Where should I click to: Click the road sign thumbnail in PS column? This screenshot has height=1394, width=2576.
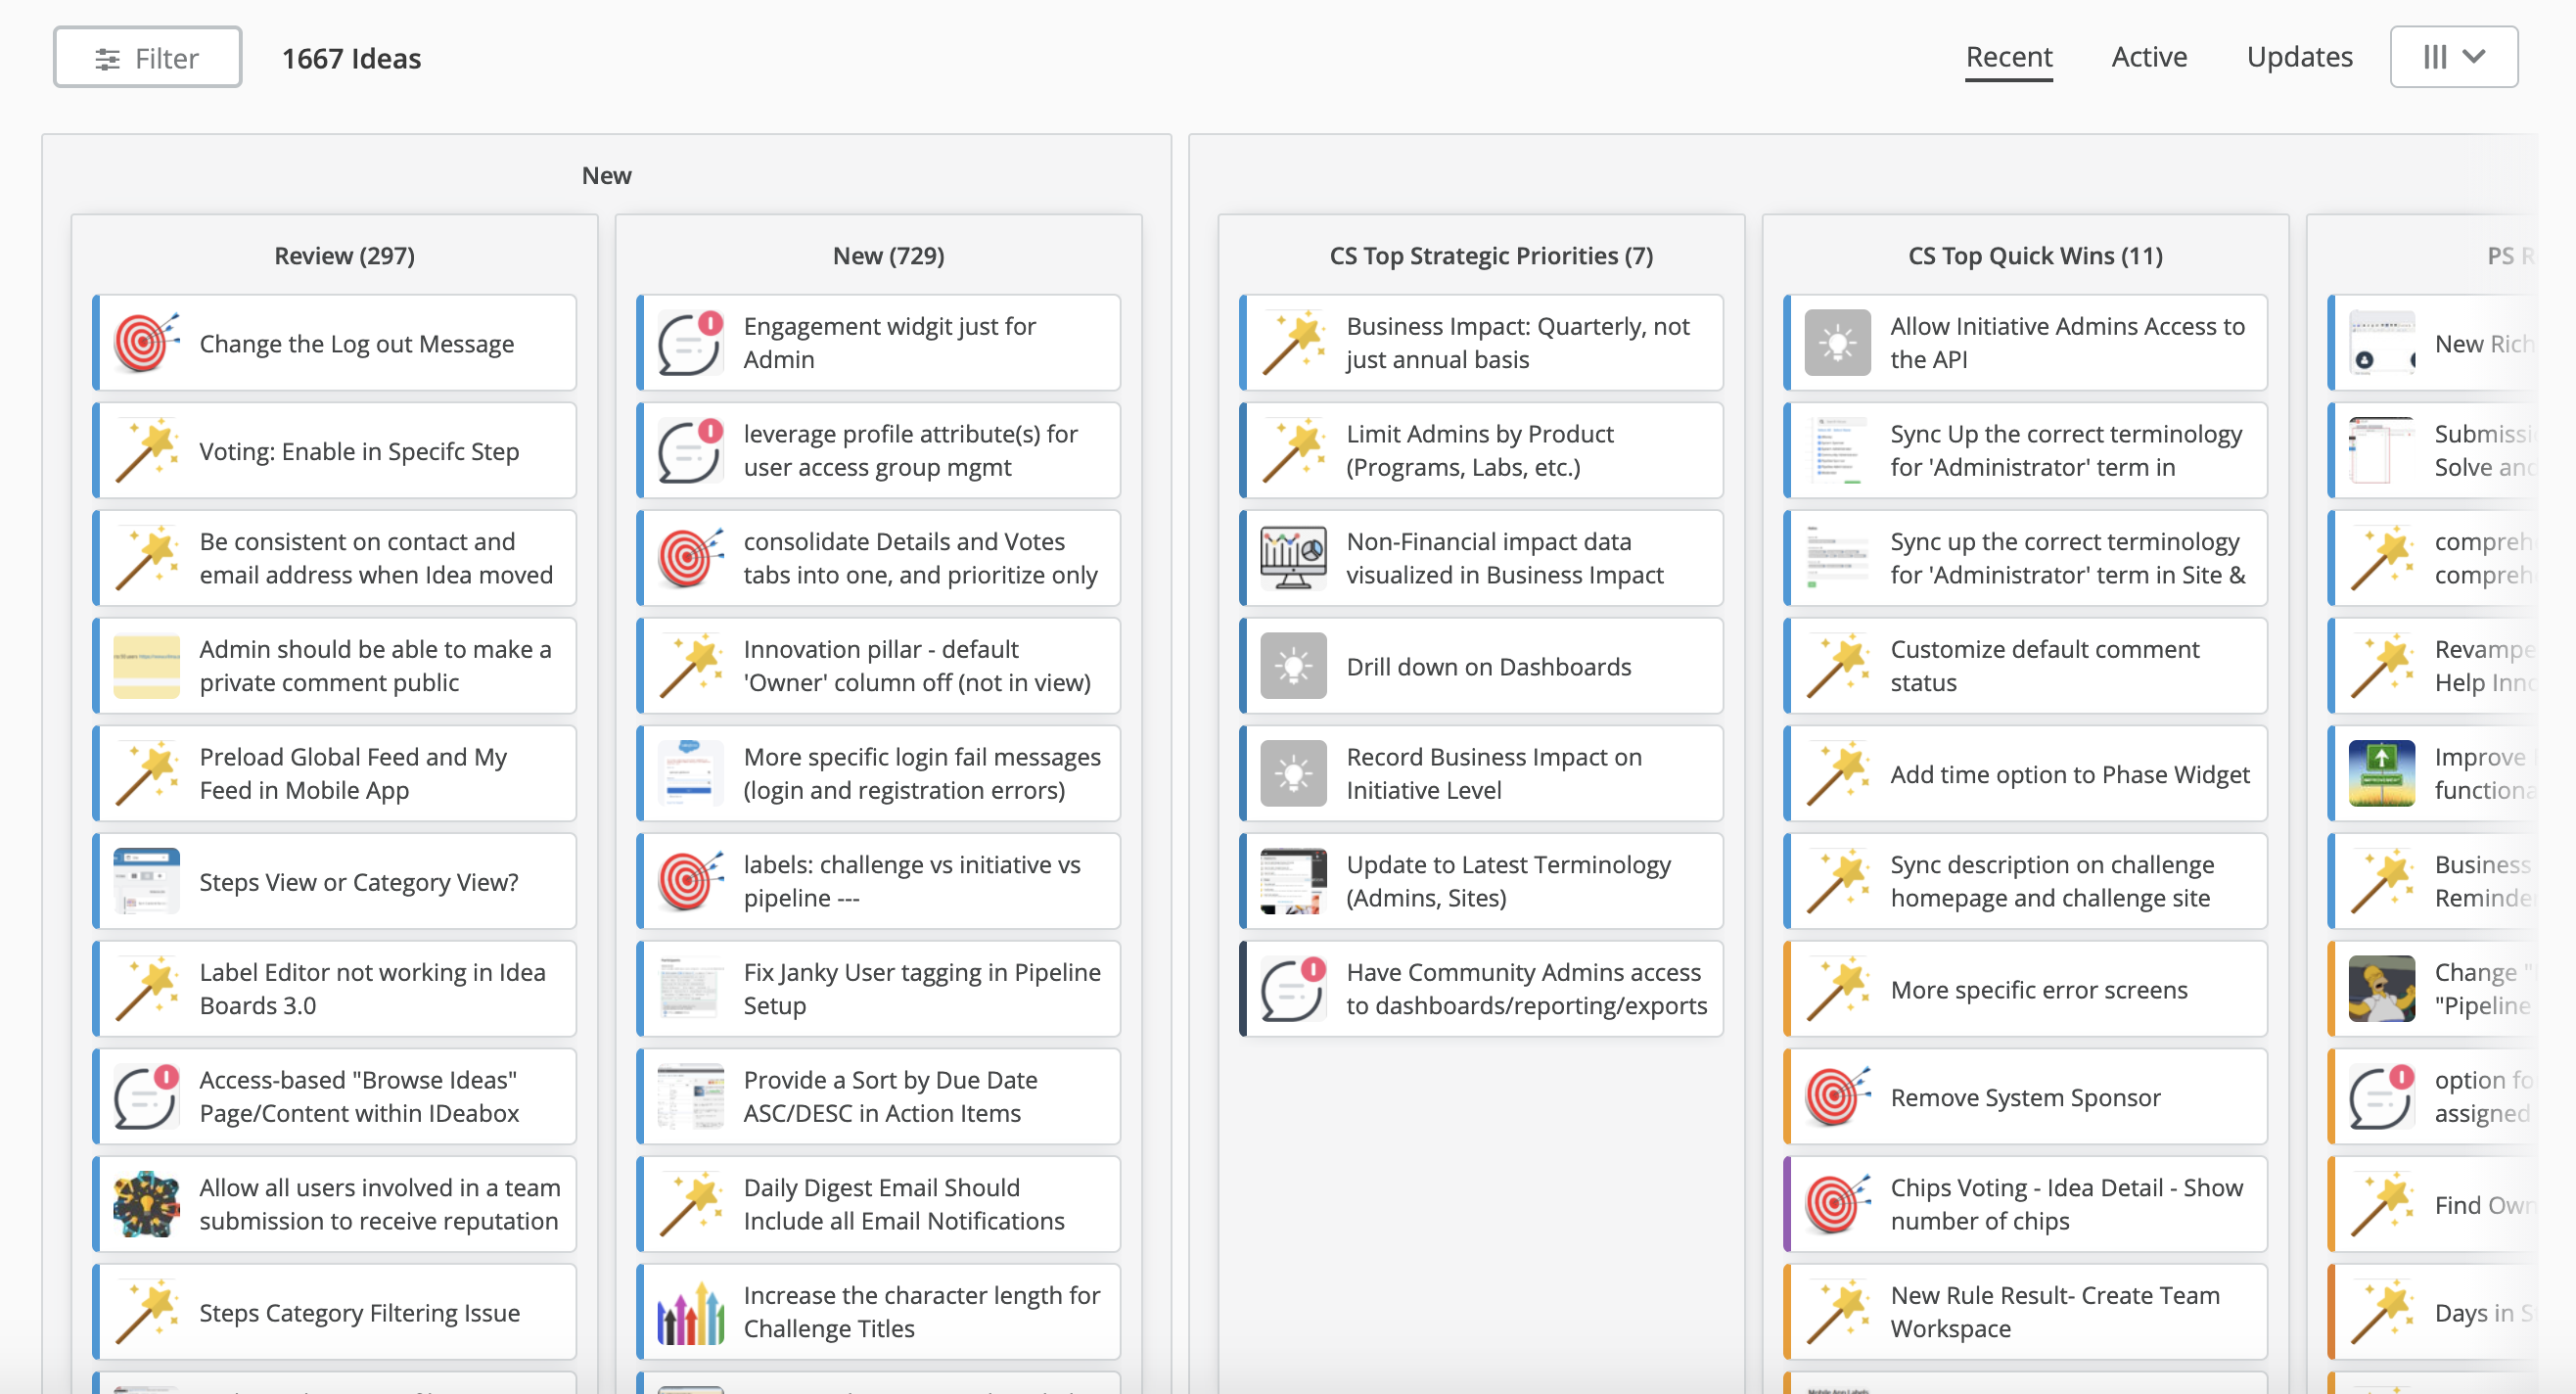[x=2381, y=773]
